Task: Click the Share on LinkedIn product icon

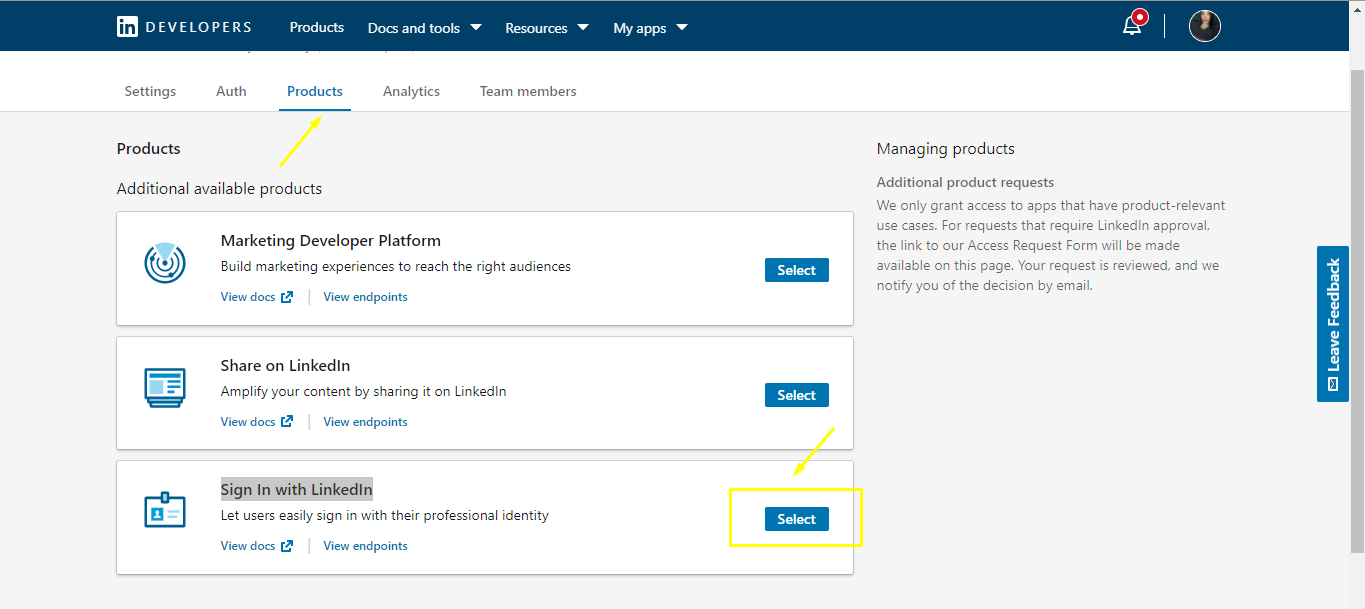Action: point(165,388)
